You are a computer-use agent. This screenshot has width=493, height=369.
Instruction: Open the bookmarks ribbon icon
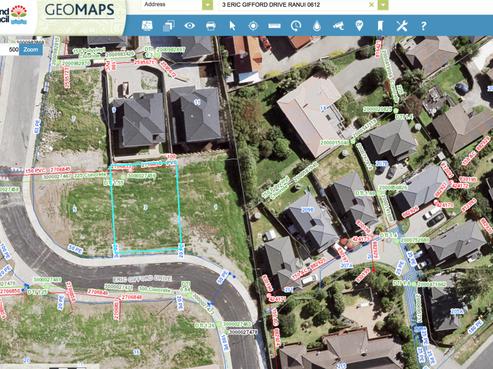click(380, 26)
